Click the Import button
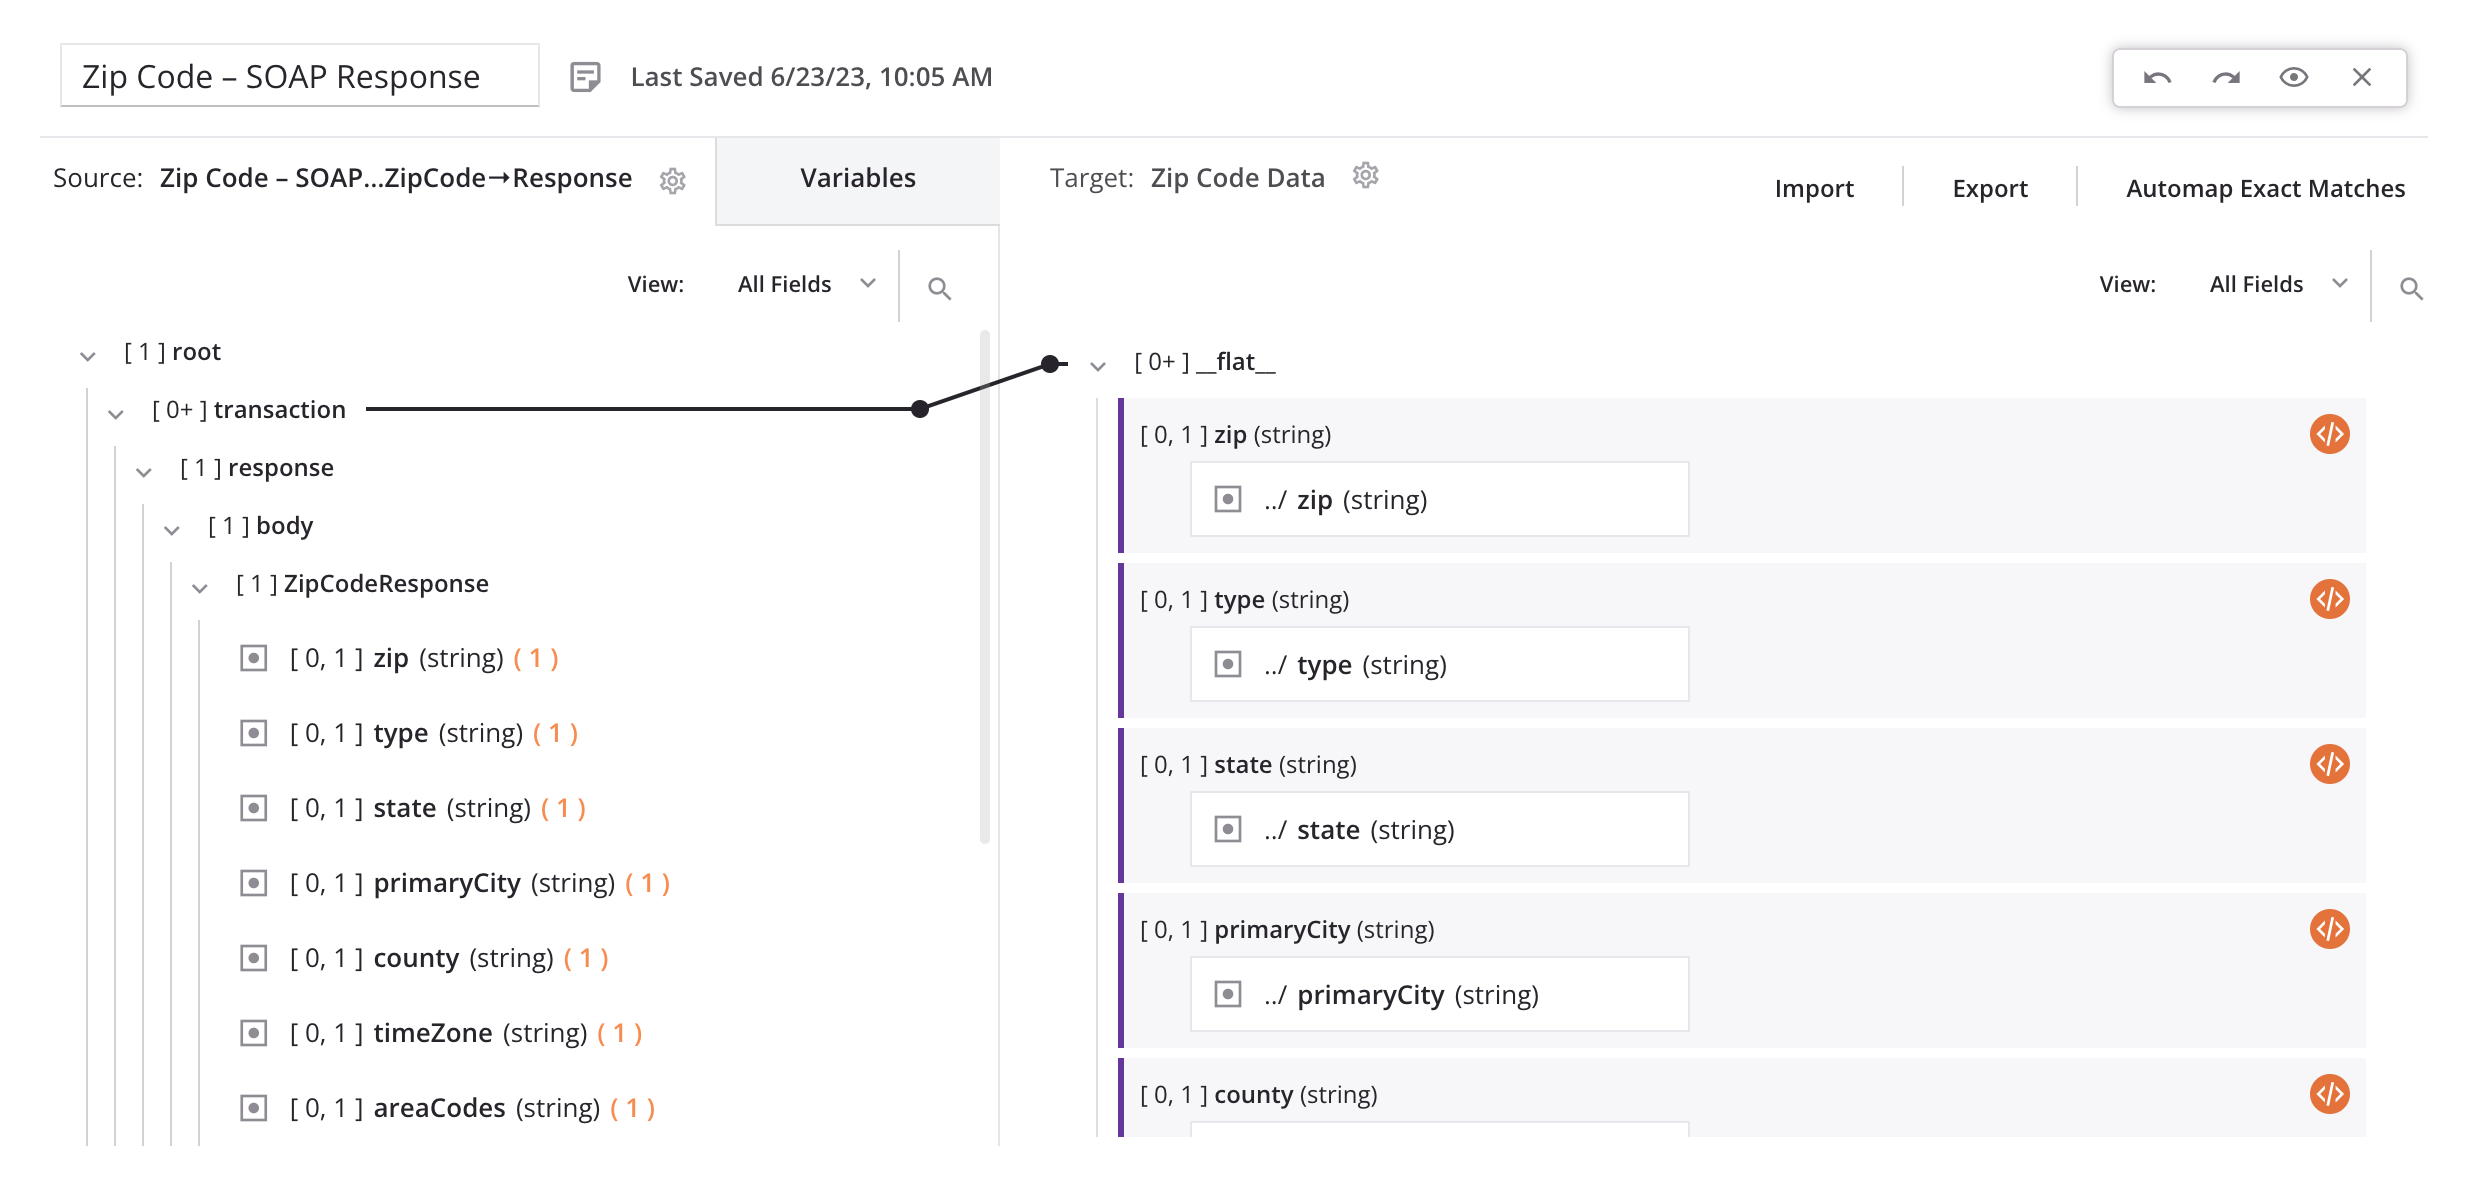 pyautogui.click(x=1813, y=189)
